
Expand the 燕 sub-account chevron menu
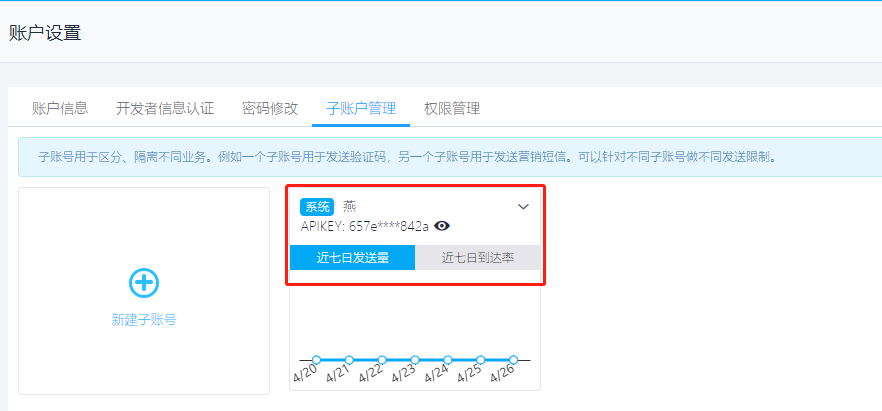coord(523,207)
